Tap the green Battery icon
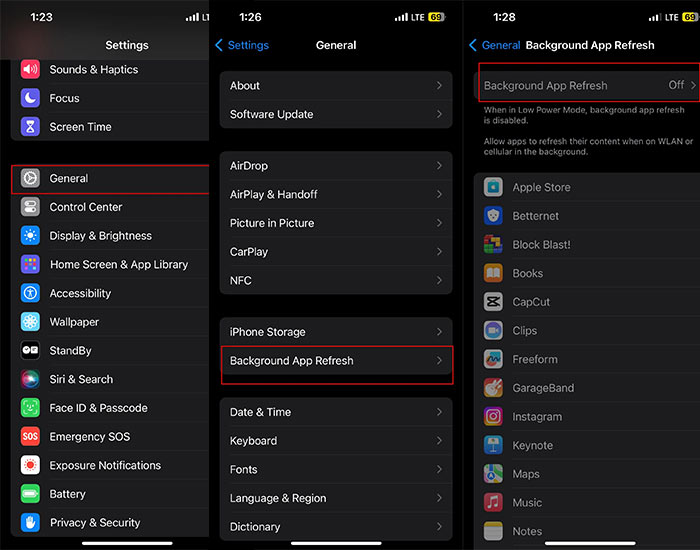The width and height of the screenshot is (700, 550). point(30,494)
